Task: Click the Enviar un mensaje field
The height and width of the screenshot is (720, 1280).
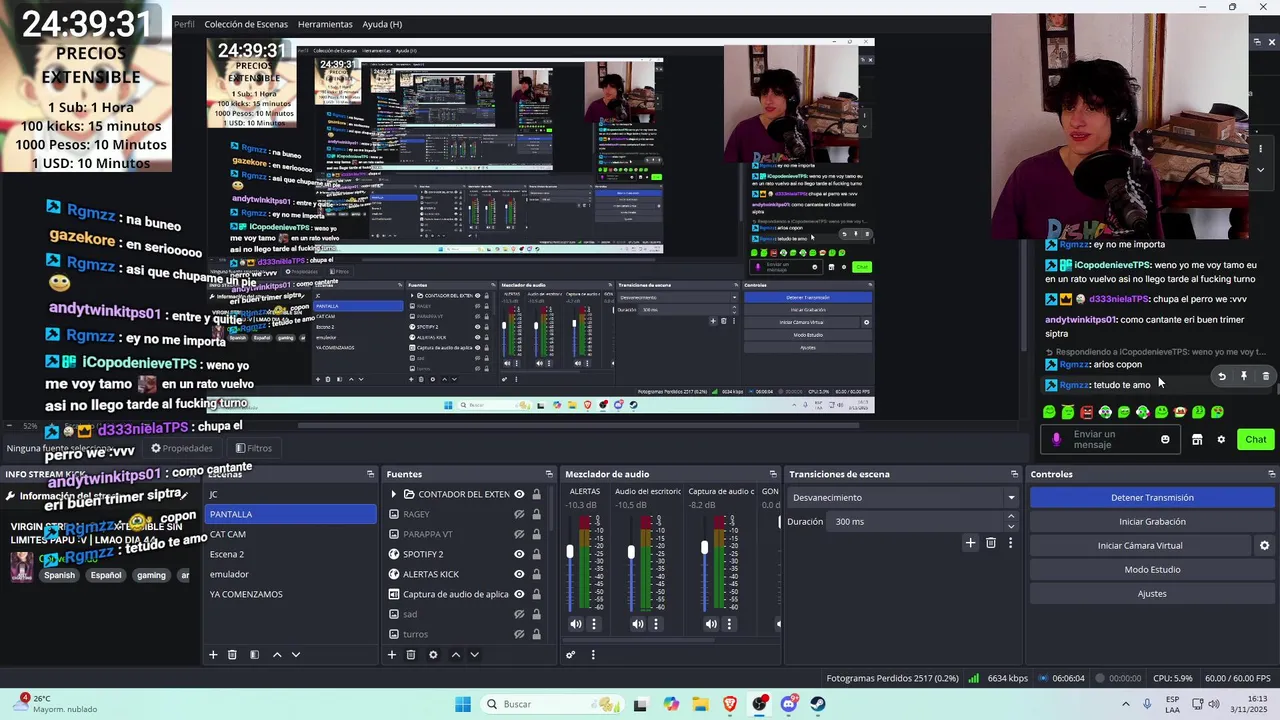Action: point(1110,439)
